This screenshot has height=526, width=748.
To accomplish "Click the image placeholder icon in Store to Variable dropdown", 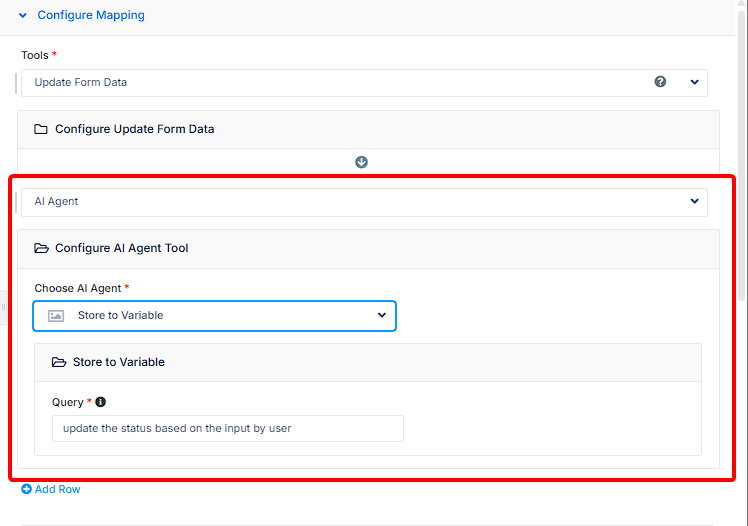I will (x=56, y=316).
